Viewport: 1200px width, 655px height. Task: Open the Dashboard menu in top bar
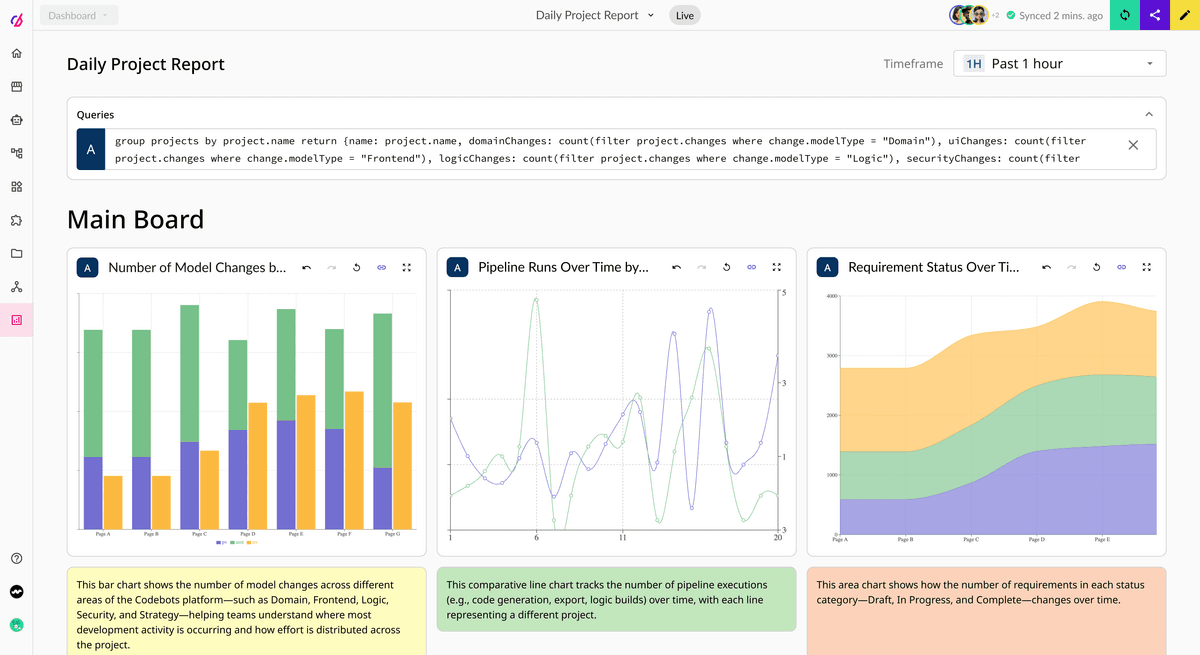(79, 15)
